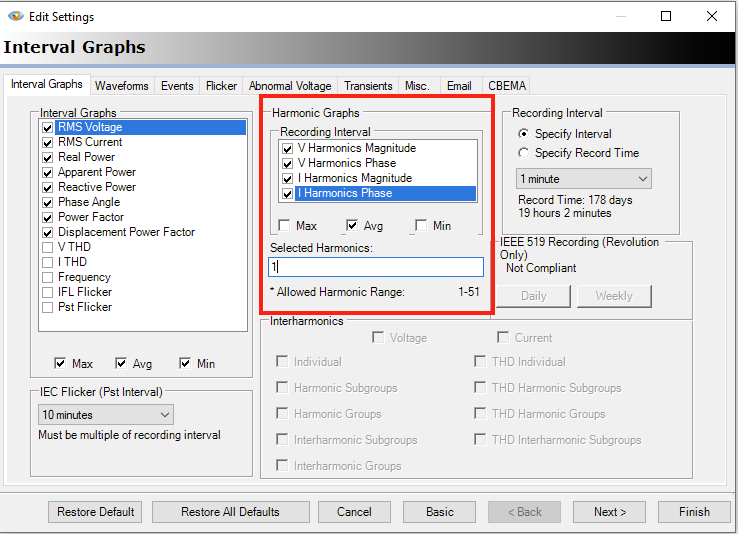Switch to the Waveforms tab

point(121,86)
